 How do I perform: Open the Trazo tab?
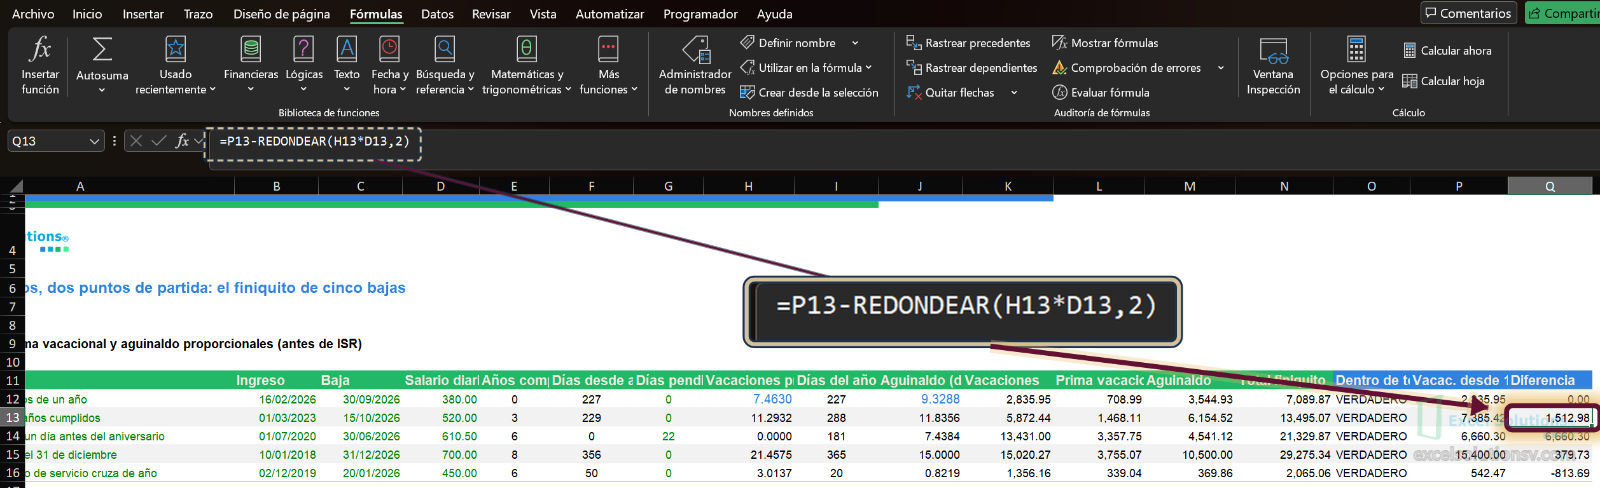pyautogui.click(x=198, y=14)
